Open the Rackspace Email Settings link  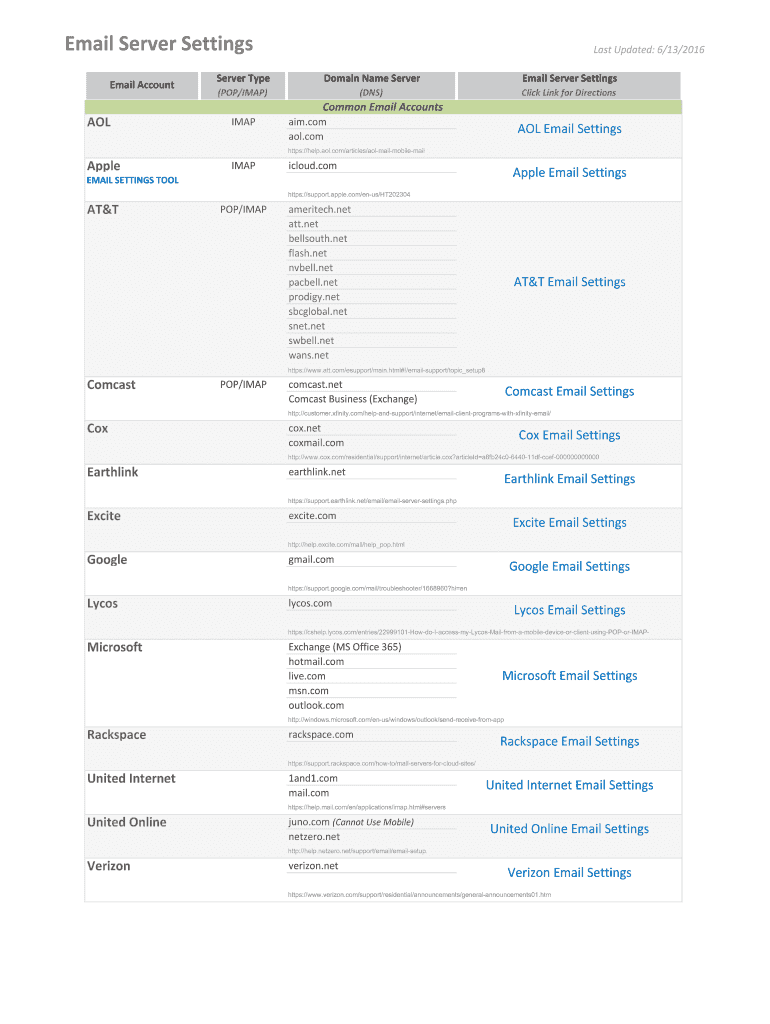pos(569,741)
